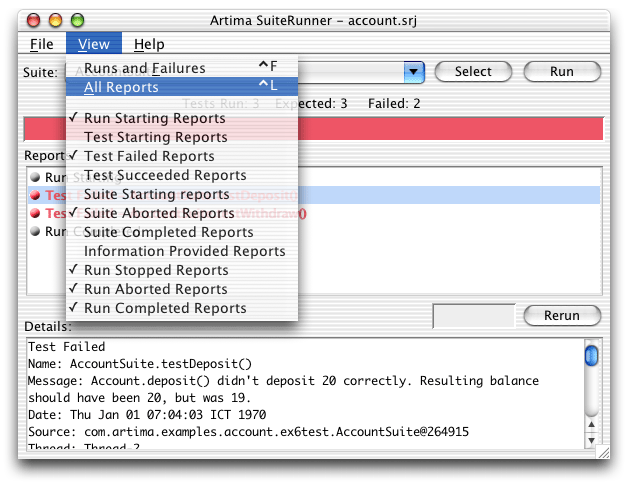This screenshot has height=485, width=633.
Task: Click the 'Failed: 2' status text
Action: (x=394, y=104)
